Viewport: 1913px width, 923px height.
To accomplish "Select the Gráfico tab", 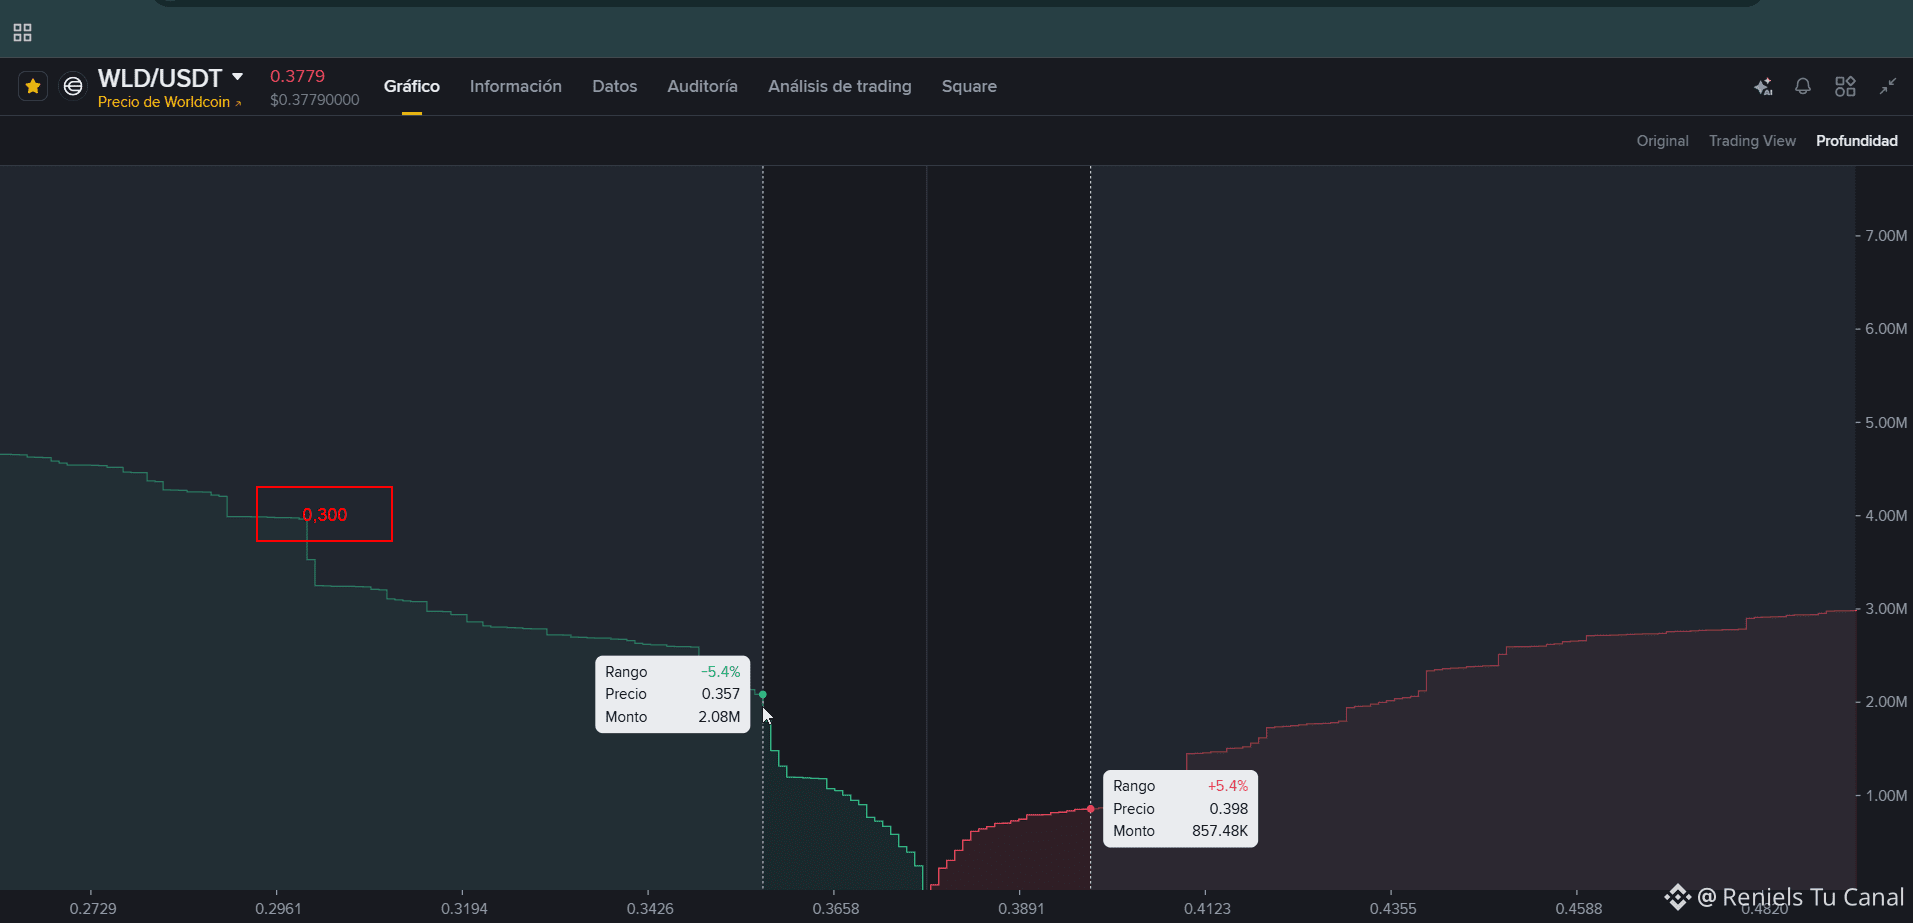I will tap(412, 86).
